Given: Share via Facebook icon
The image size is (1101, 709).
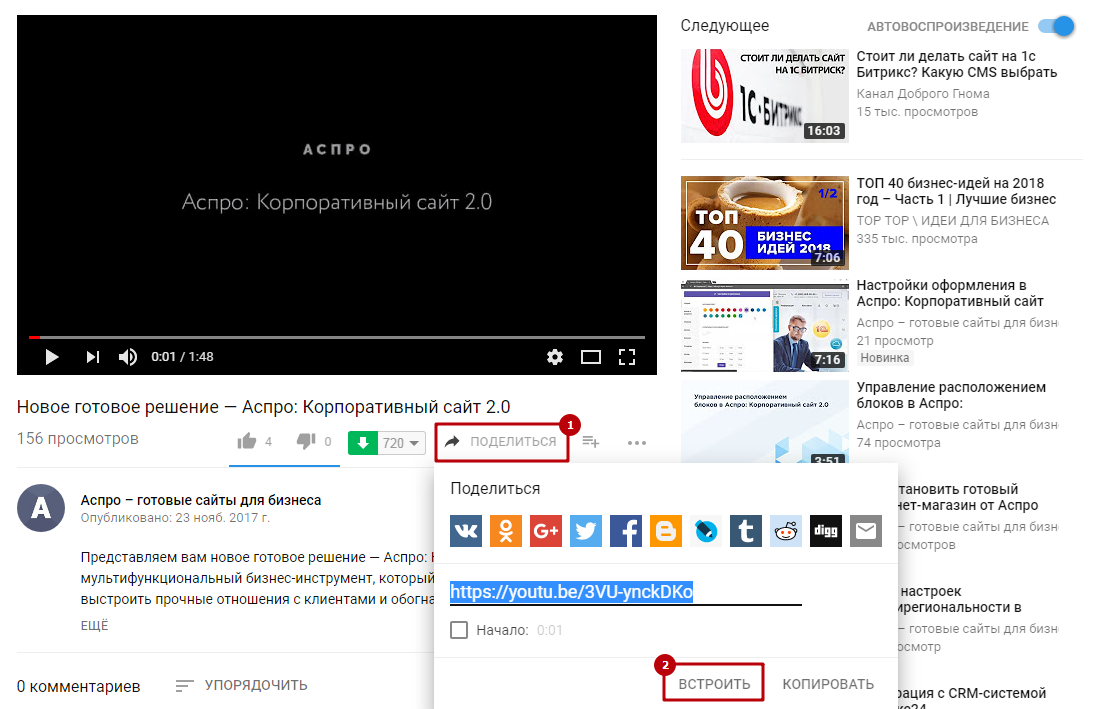Looking at the screenshot, I should tap(626, 531).
